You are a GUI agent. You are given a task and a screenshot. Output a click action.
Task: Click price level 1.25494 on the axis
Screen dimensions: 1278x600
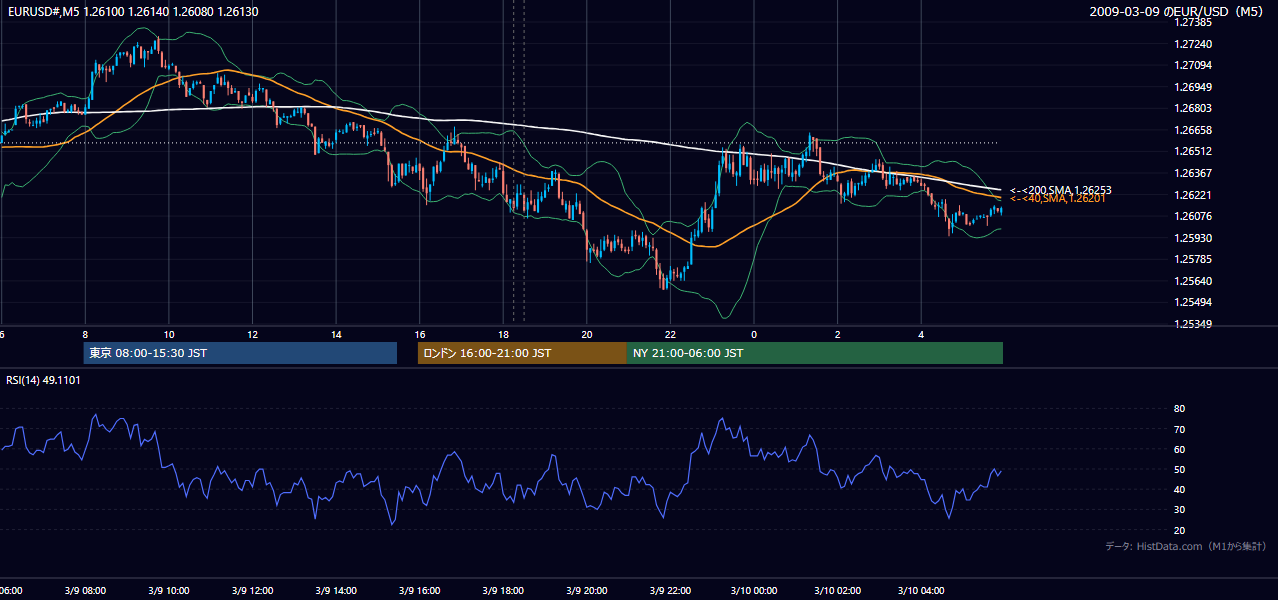(1193, 302)
